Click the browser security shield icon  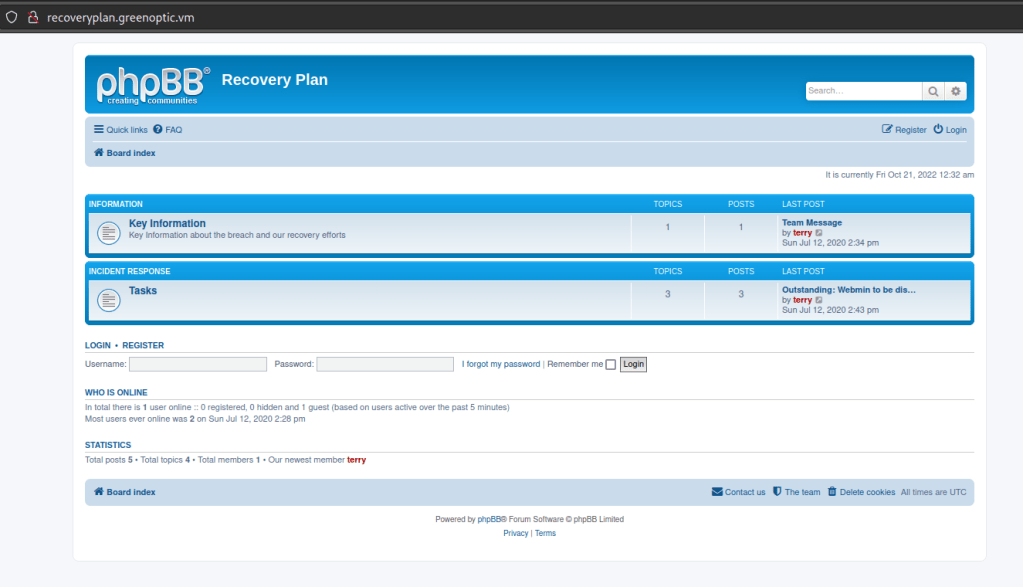12,17
